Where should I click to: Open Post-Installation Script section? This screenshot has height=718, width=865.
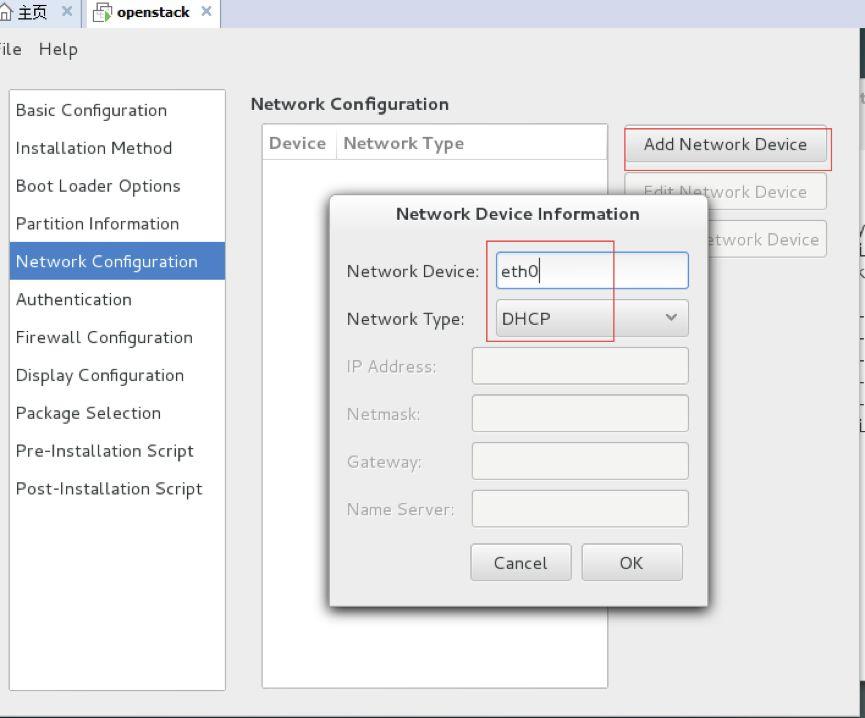[x=109, y=489]
